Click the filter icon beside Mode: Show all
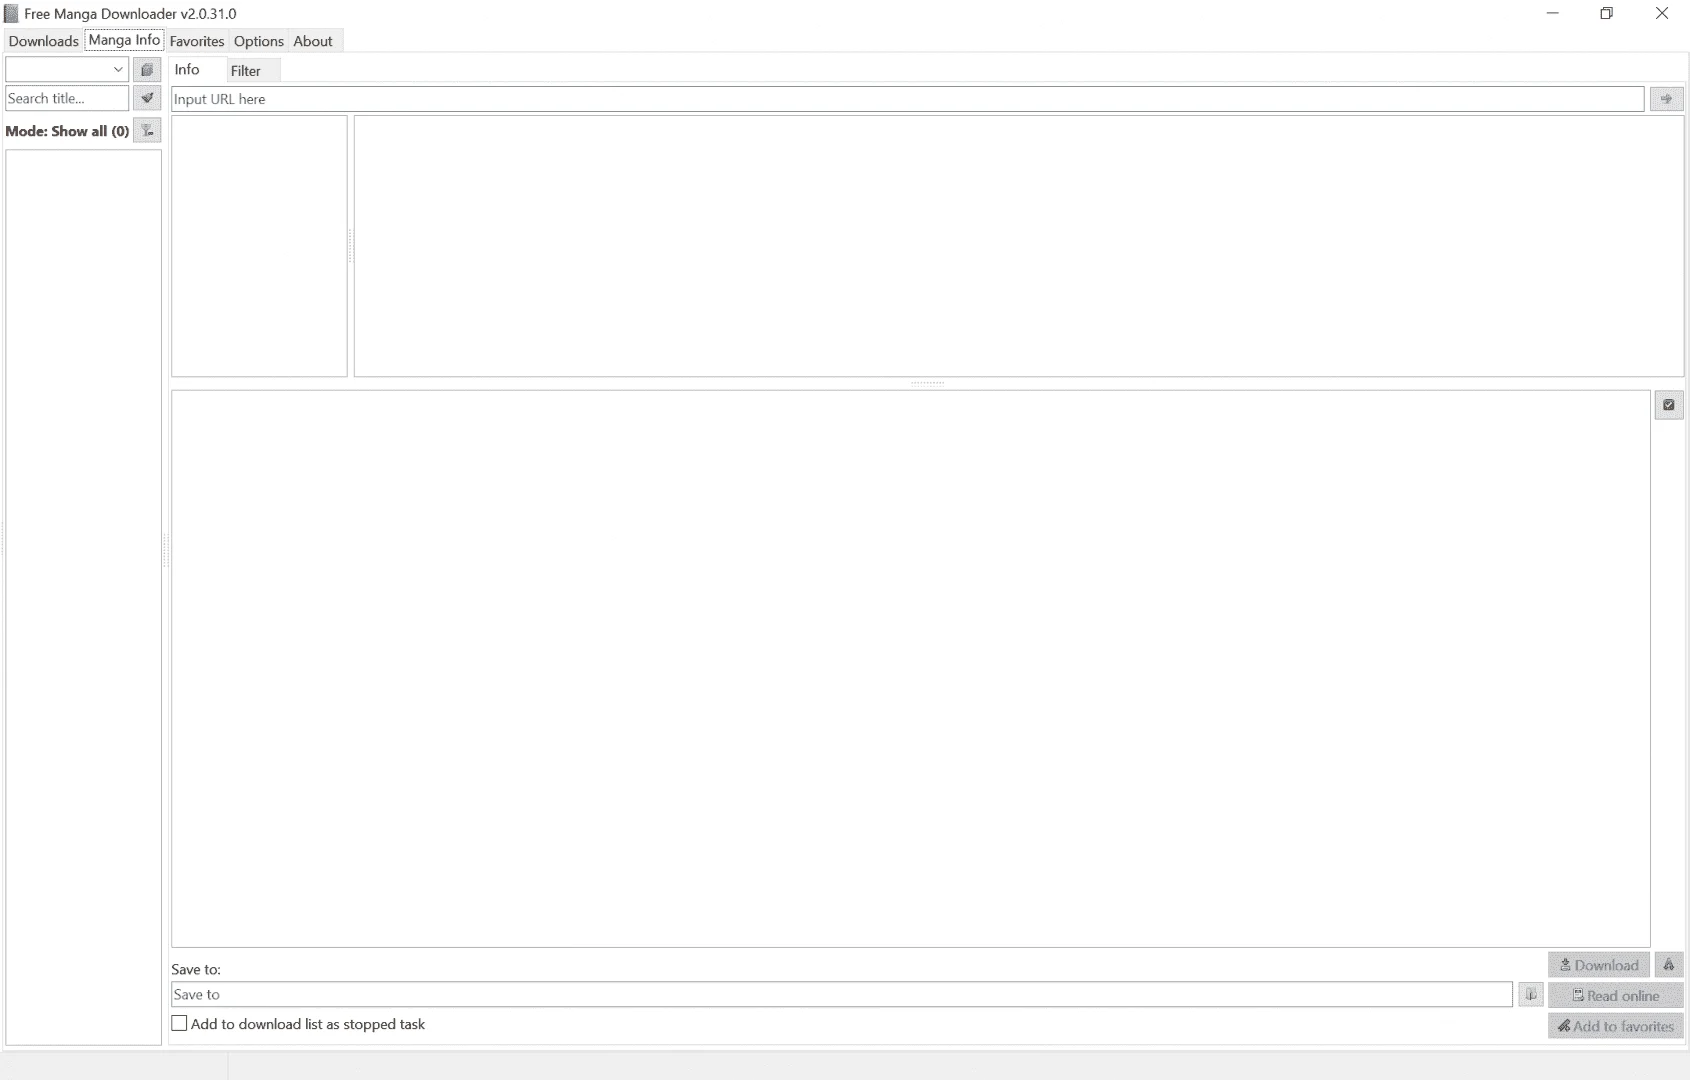This screenshot has width=1690, height=1080. 147,131
